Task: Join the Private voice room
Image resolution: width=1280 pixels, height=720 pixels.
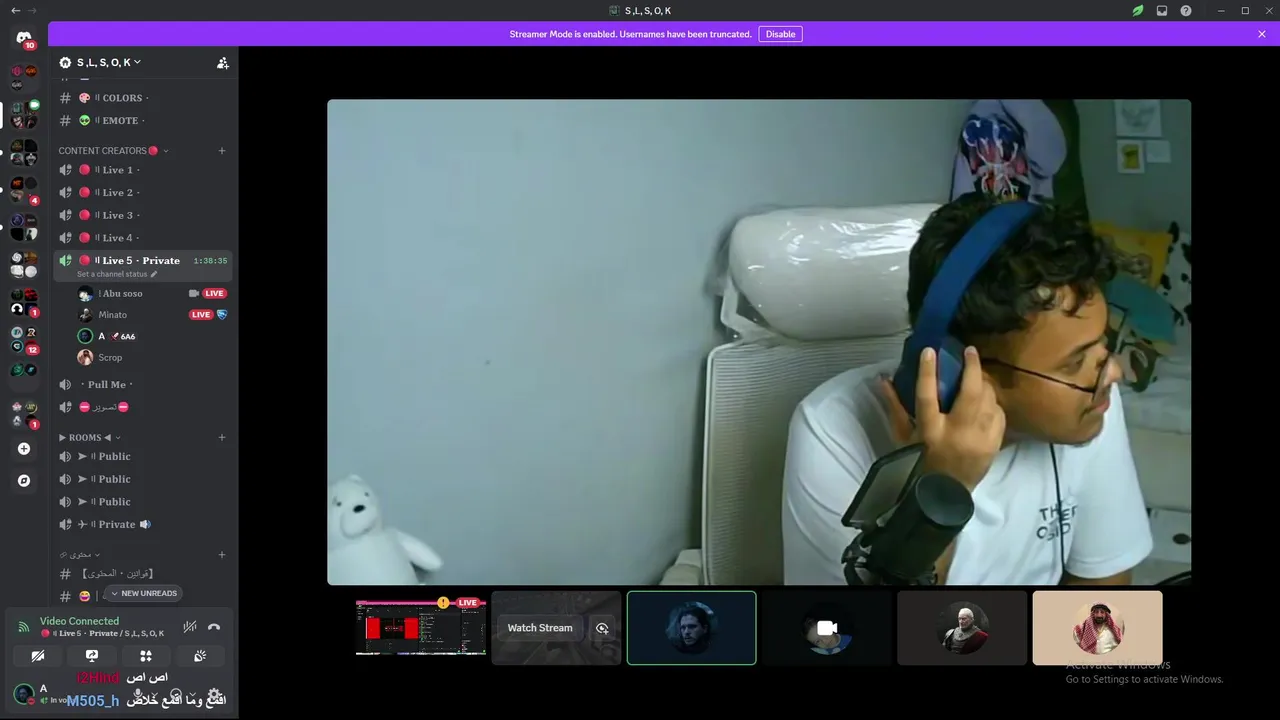Action: click(143, 524)
